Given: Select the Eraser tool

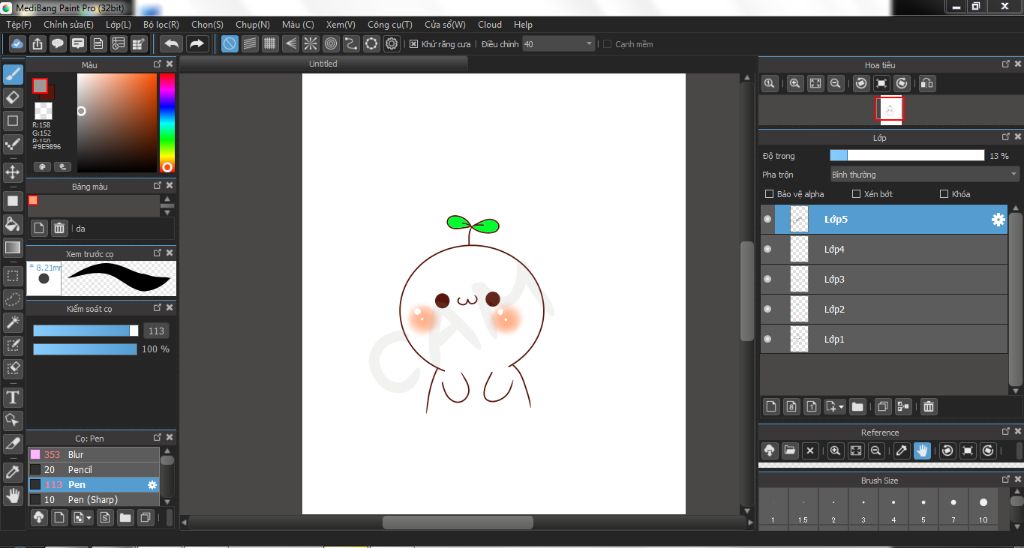Looking at the screenshot, I should click(12, 97).
